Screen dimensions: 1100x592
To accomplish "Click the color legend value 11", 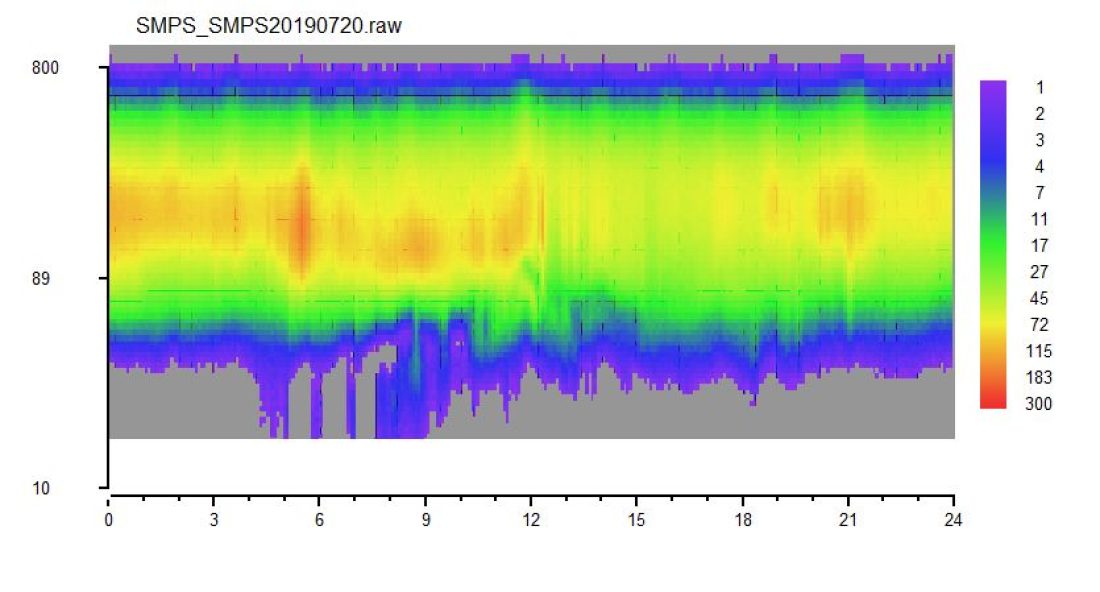I will pos(1040,220).
